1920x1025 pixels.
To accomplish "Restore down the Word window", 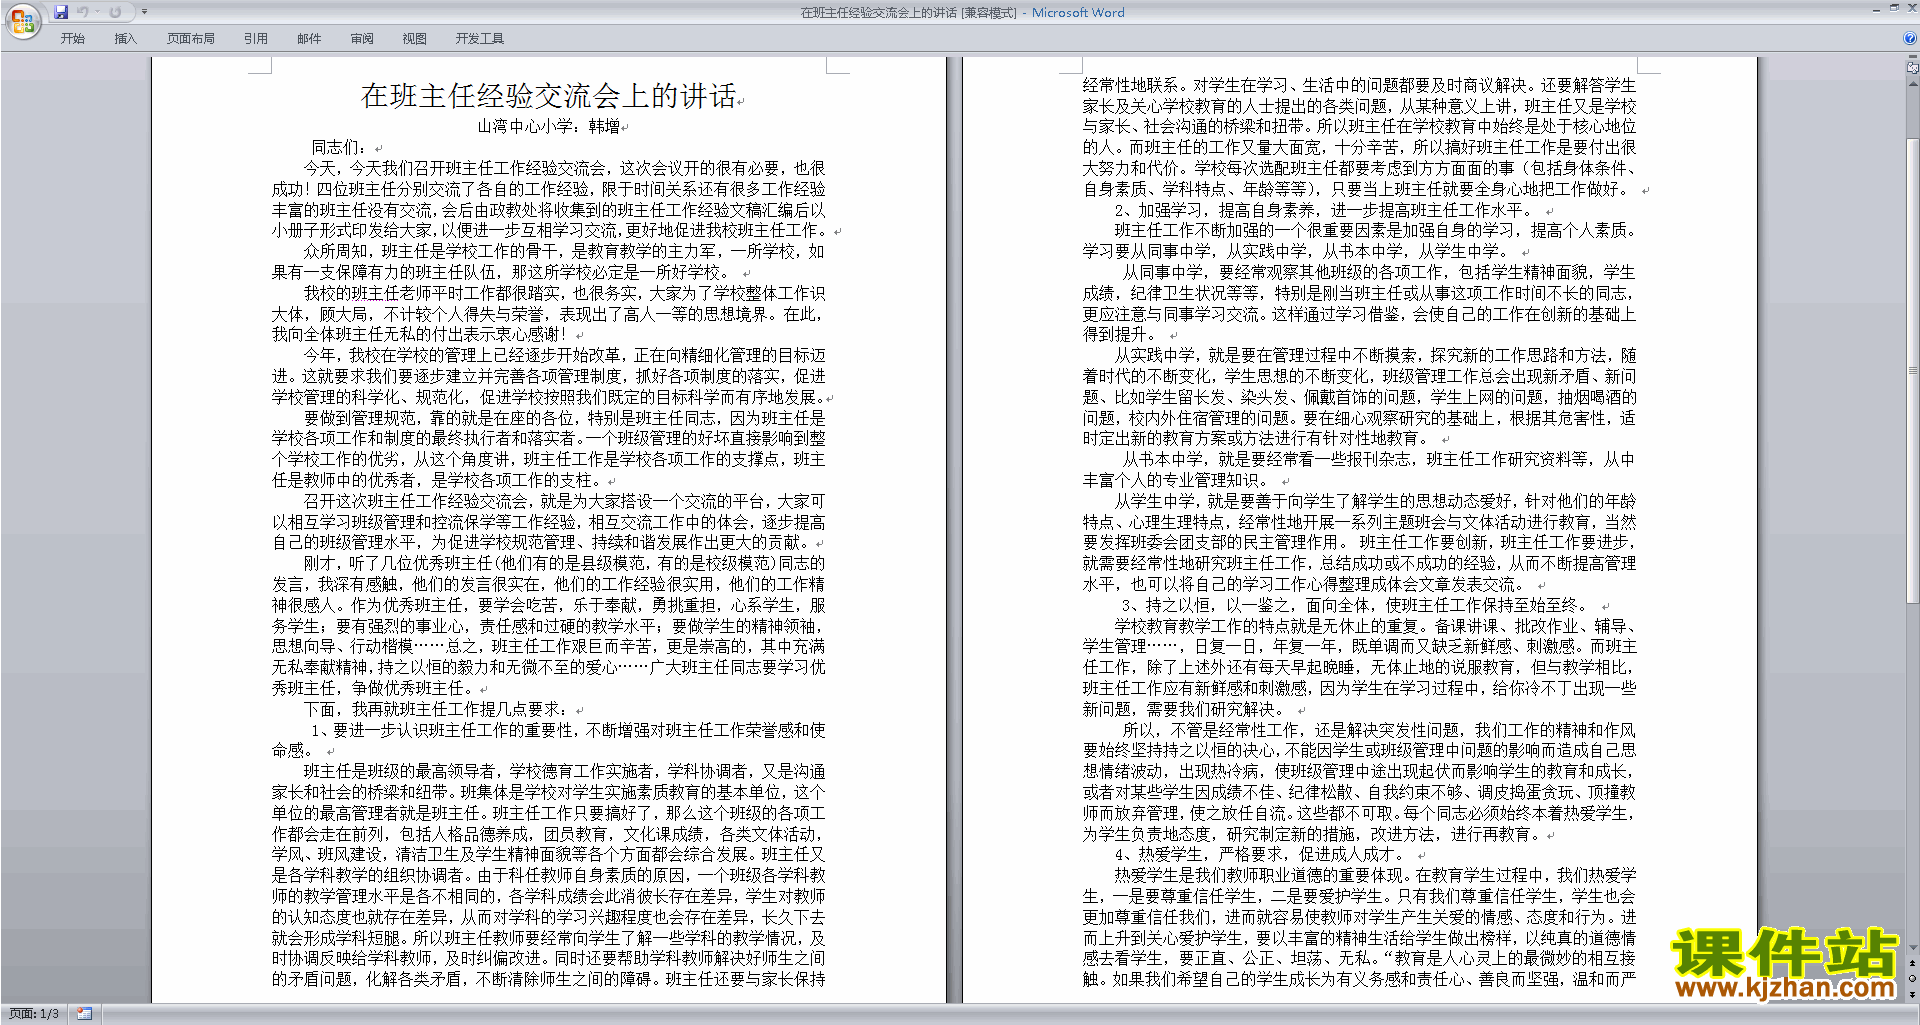I will tap(1894, 8).
